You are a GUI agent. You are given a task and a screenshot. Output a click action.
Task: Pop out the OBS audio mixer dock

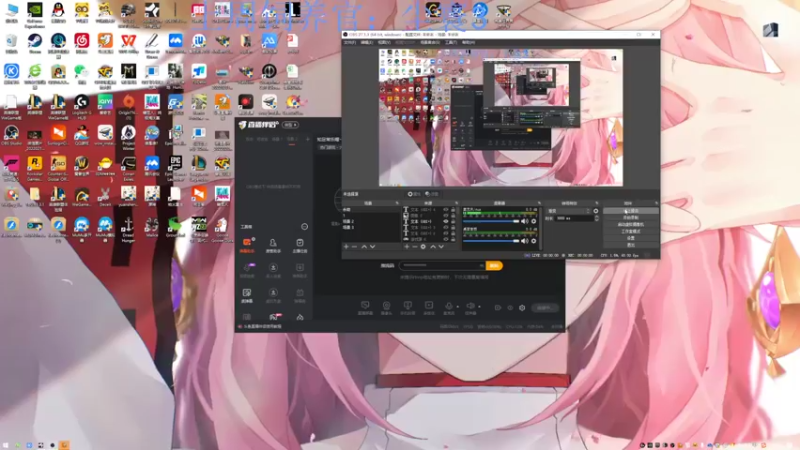pyautogui.click(x=539, y=203)
